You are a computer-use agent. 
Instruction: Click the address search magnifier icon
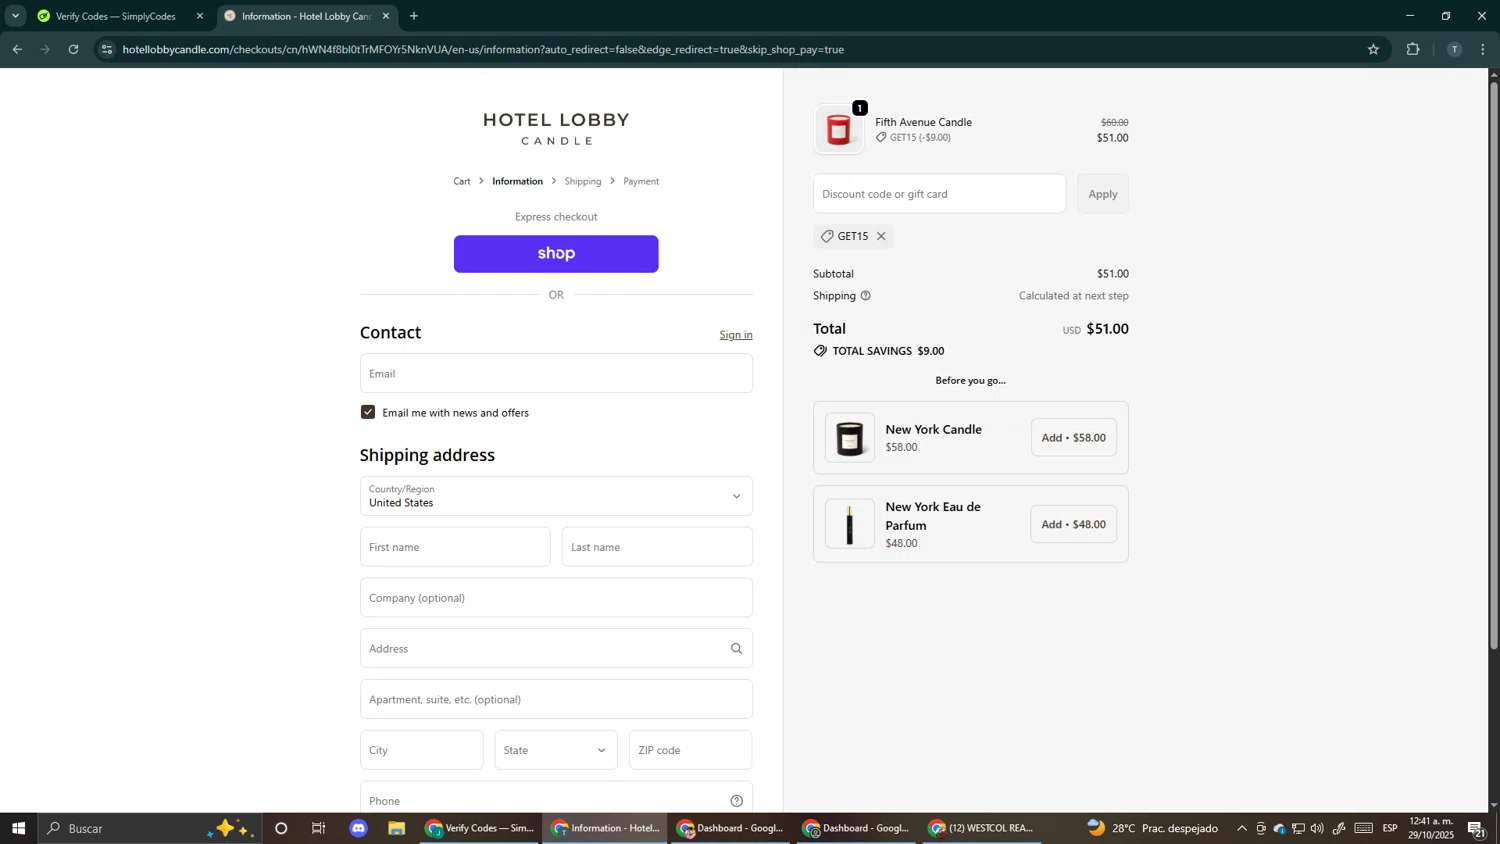(737, 649)
